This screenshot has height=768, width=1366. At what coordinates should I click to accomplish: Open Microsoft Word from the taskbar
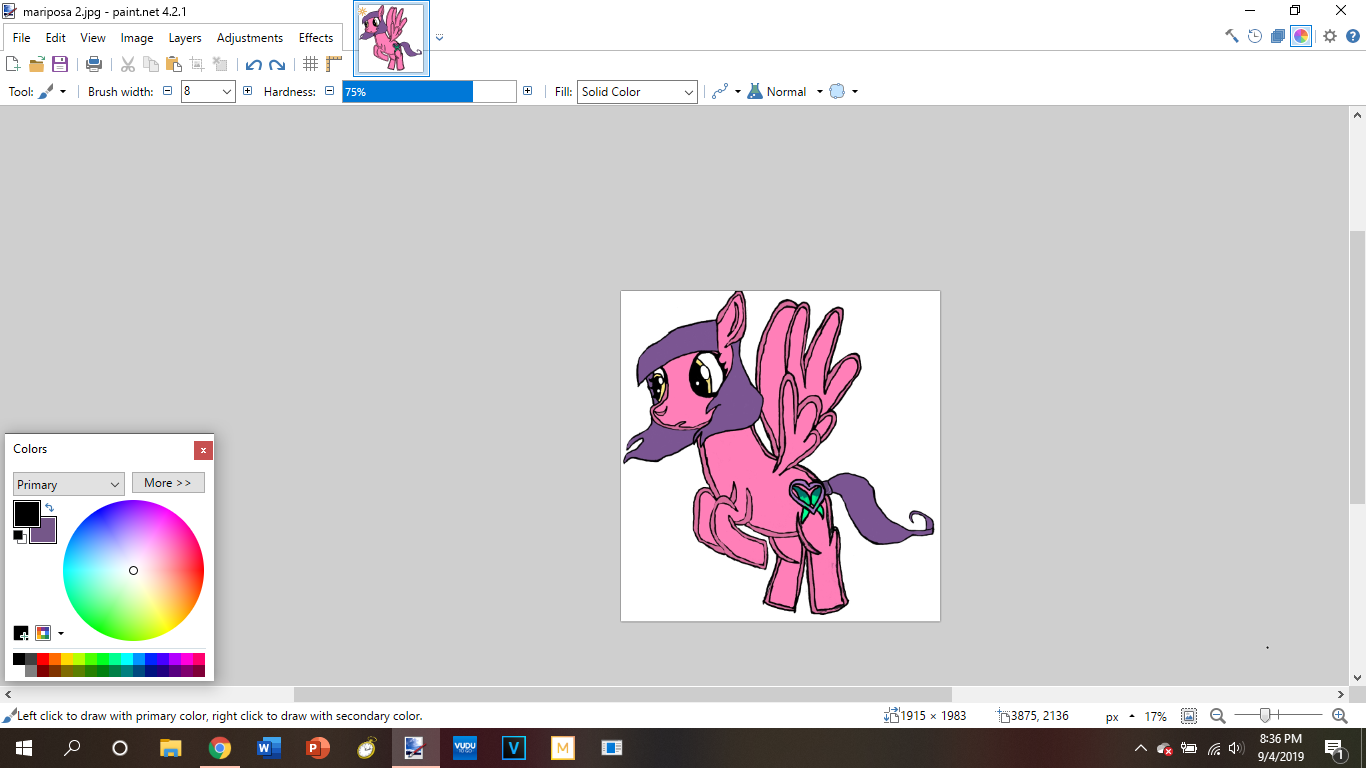pyautogui.click(x=268, y=748)
